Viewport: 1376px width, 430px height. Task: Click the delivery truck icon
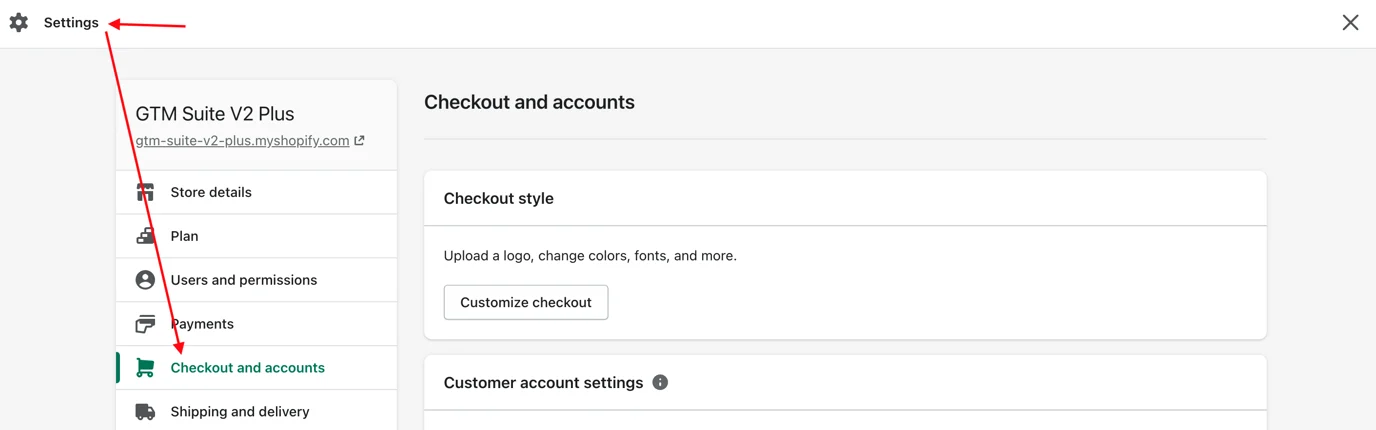(x=145, y=412)
